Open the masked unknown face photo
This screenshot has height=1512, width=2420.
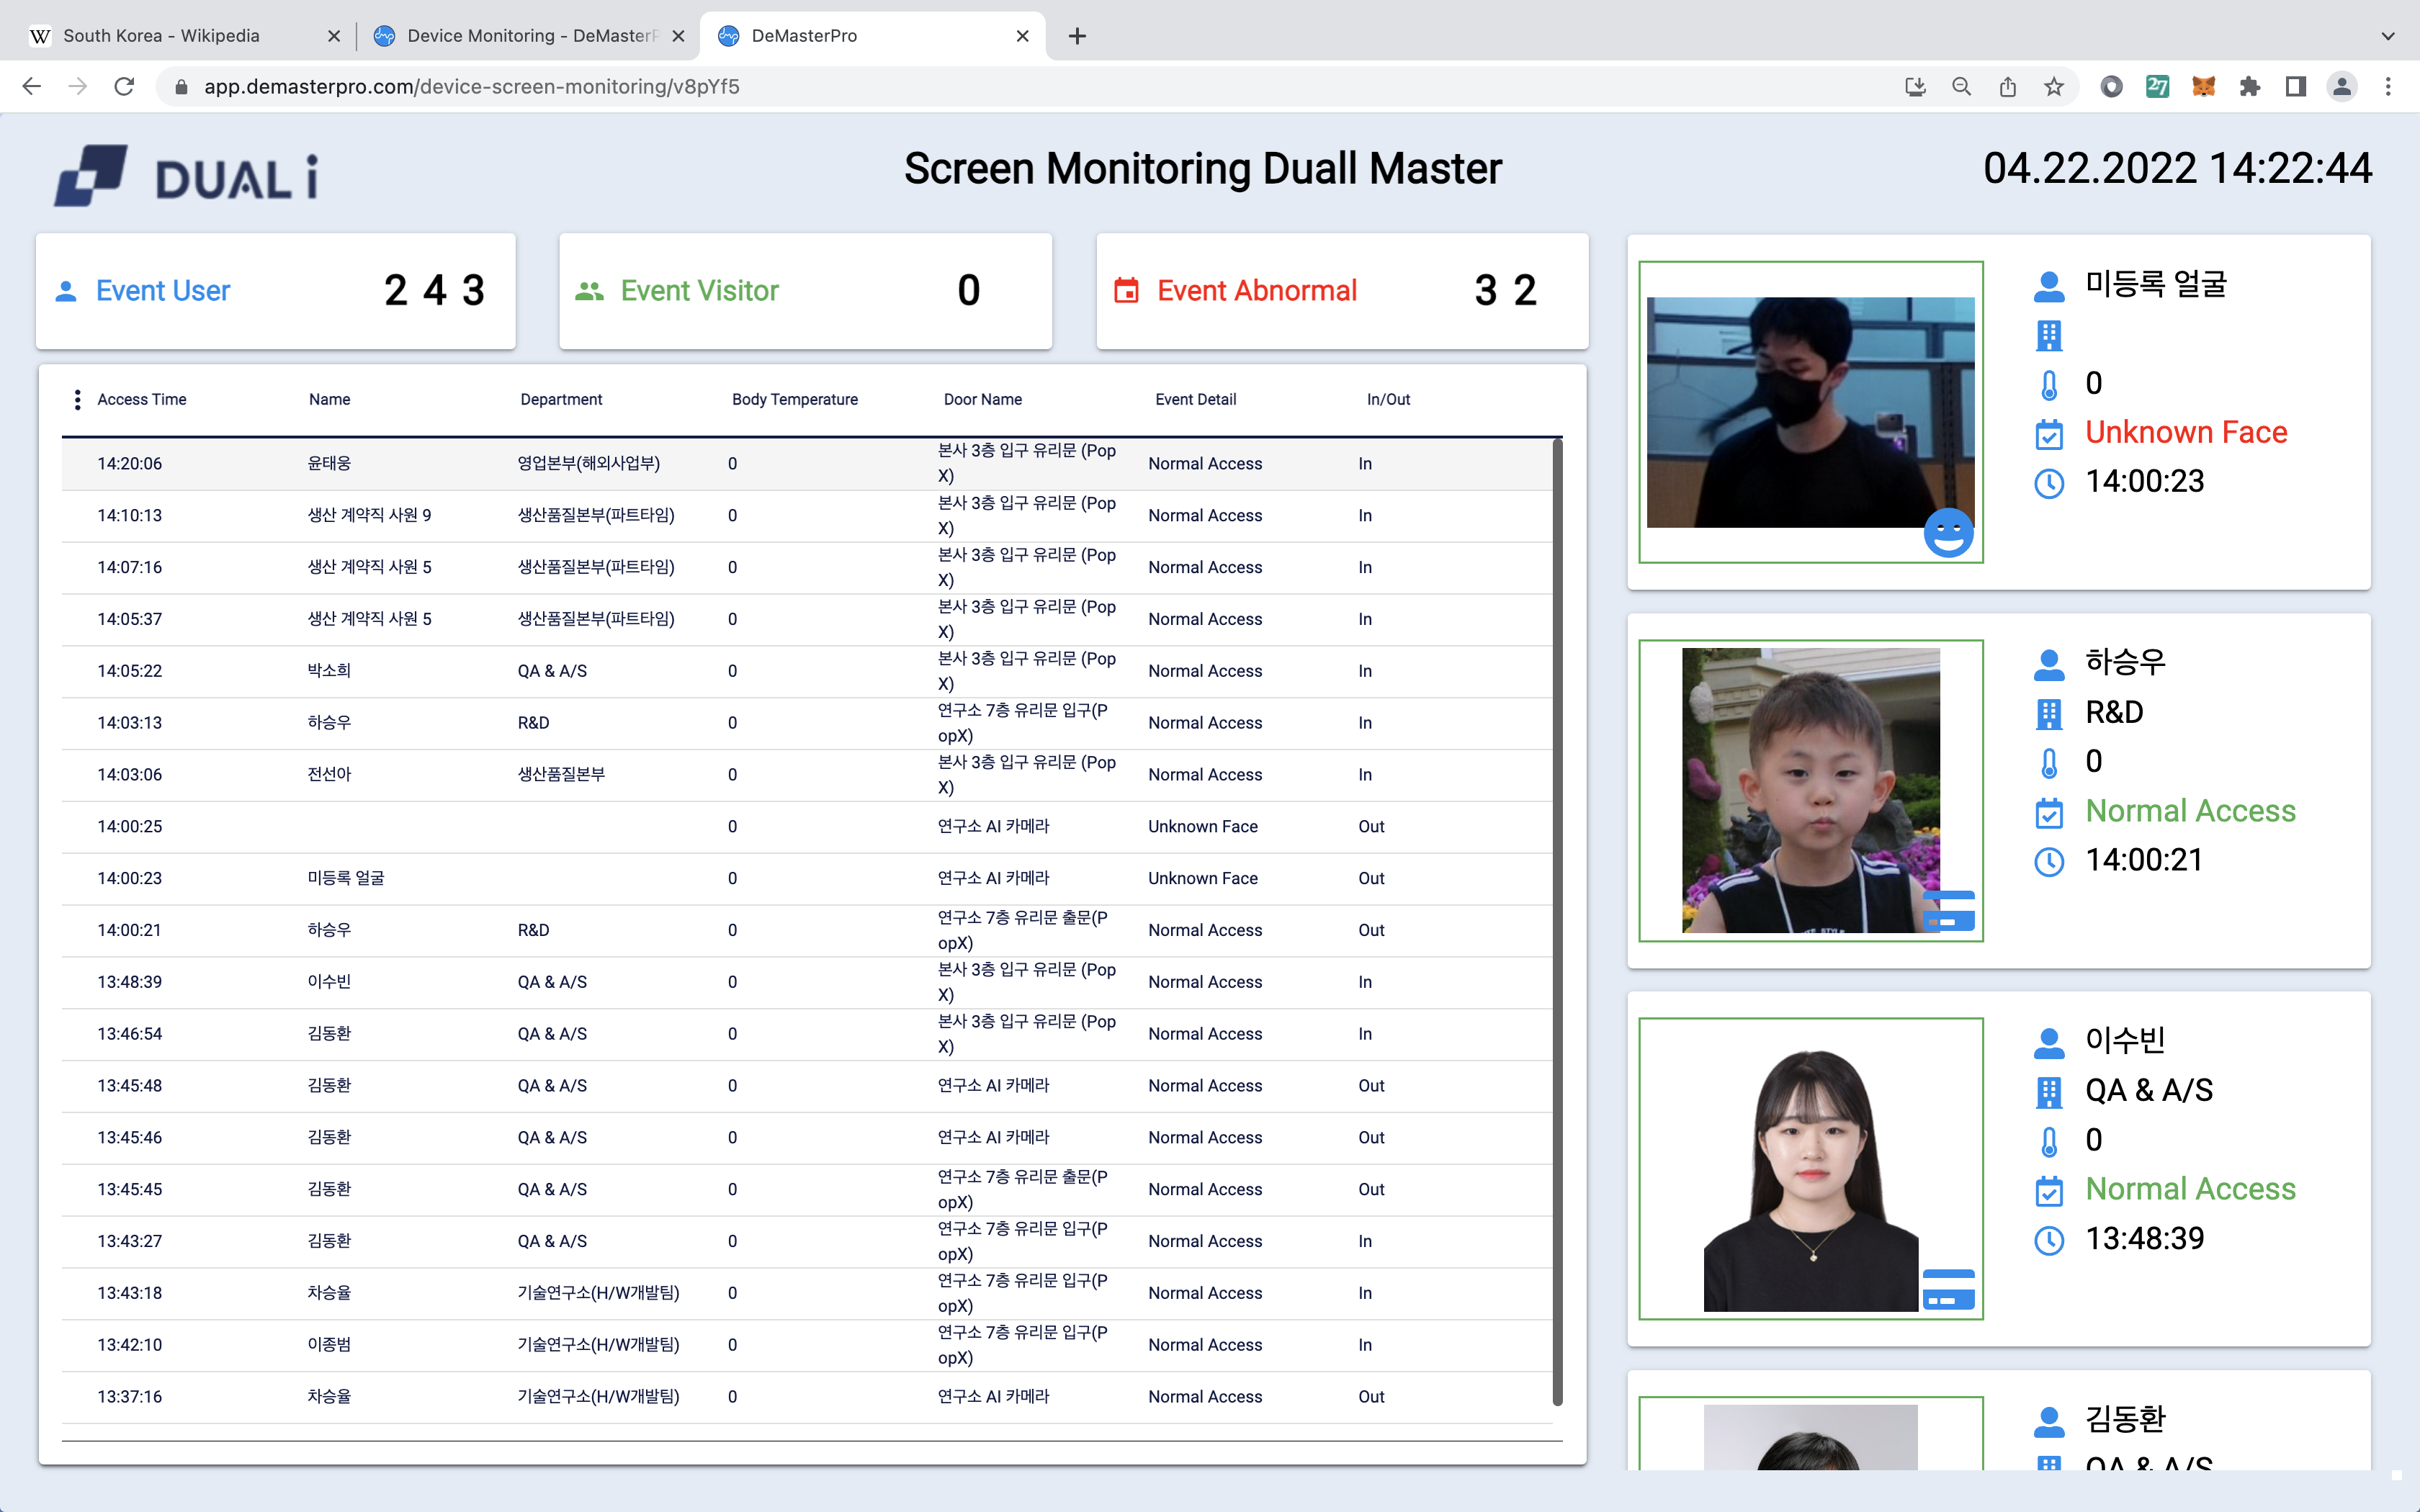pyautogui.click(x=1811, y=412)
